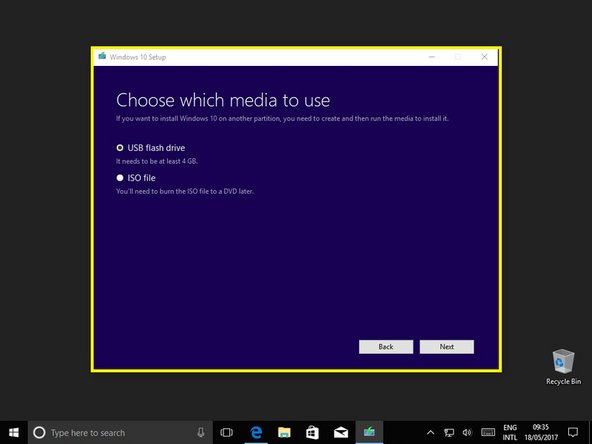Image resolution: width=592 pixels, height=444 pixels.
Task: Go back with the Back button
Action: point(386,347)
